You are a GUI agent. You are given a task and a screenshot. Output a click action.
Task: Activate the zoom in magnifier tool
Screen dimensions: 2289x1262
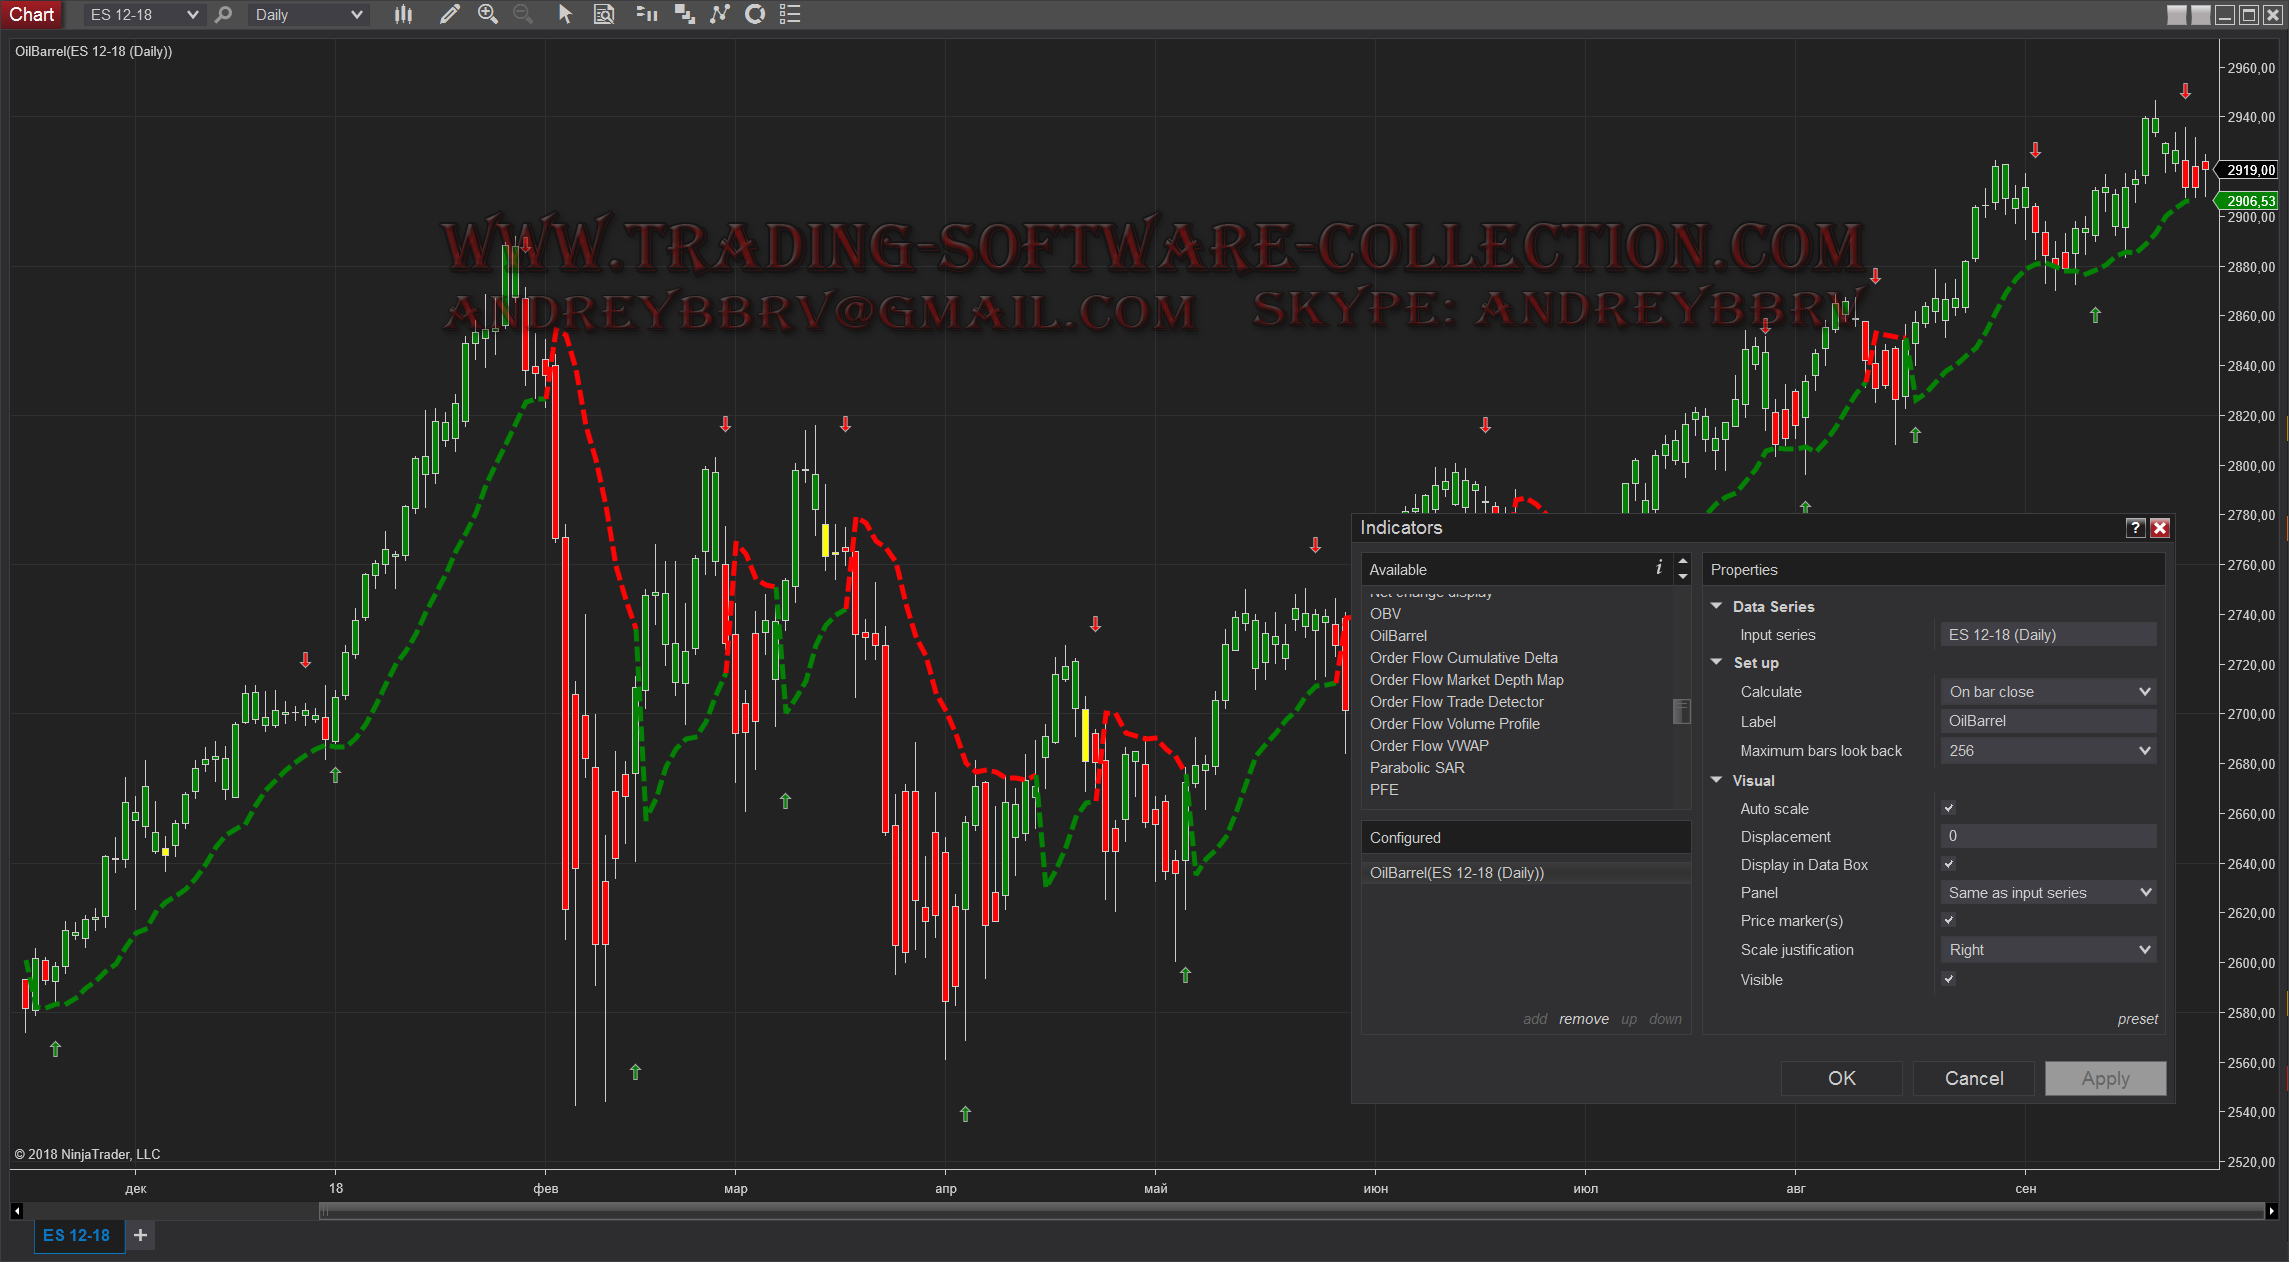coord(488,14)
